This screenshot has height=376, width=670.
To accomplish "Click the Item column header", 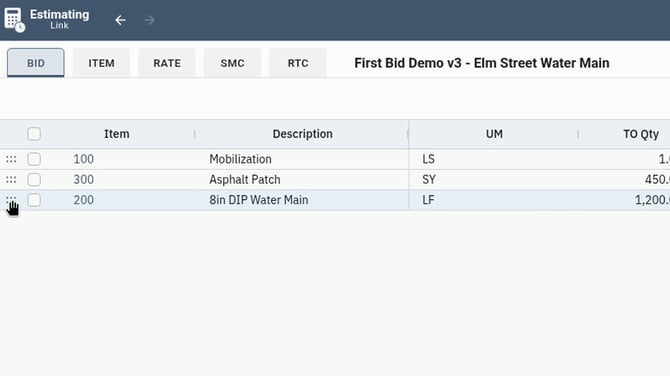I will click(x=117, y=134).
